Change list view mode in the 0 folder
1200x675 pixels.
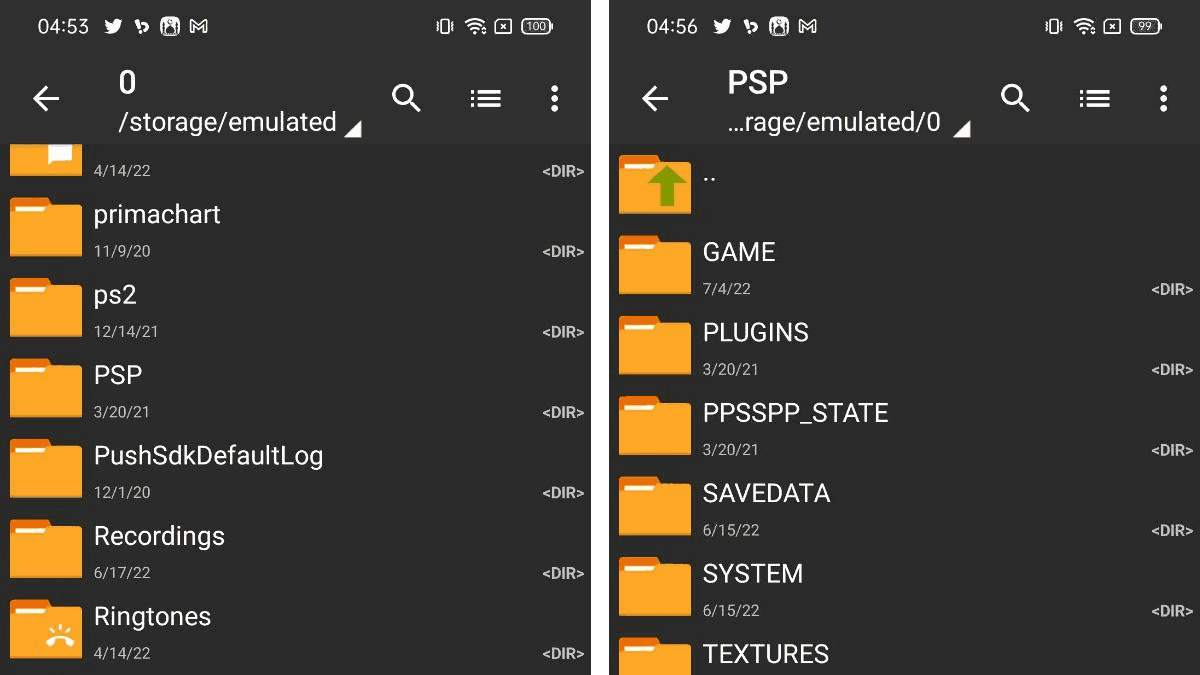tap(485, 98)
